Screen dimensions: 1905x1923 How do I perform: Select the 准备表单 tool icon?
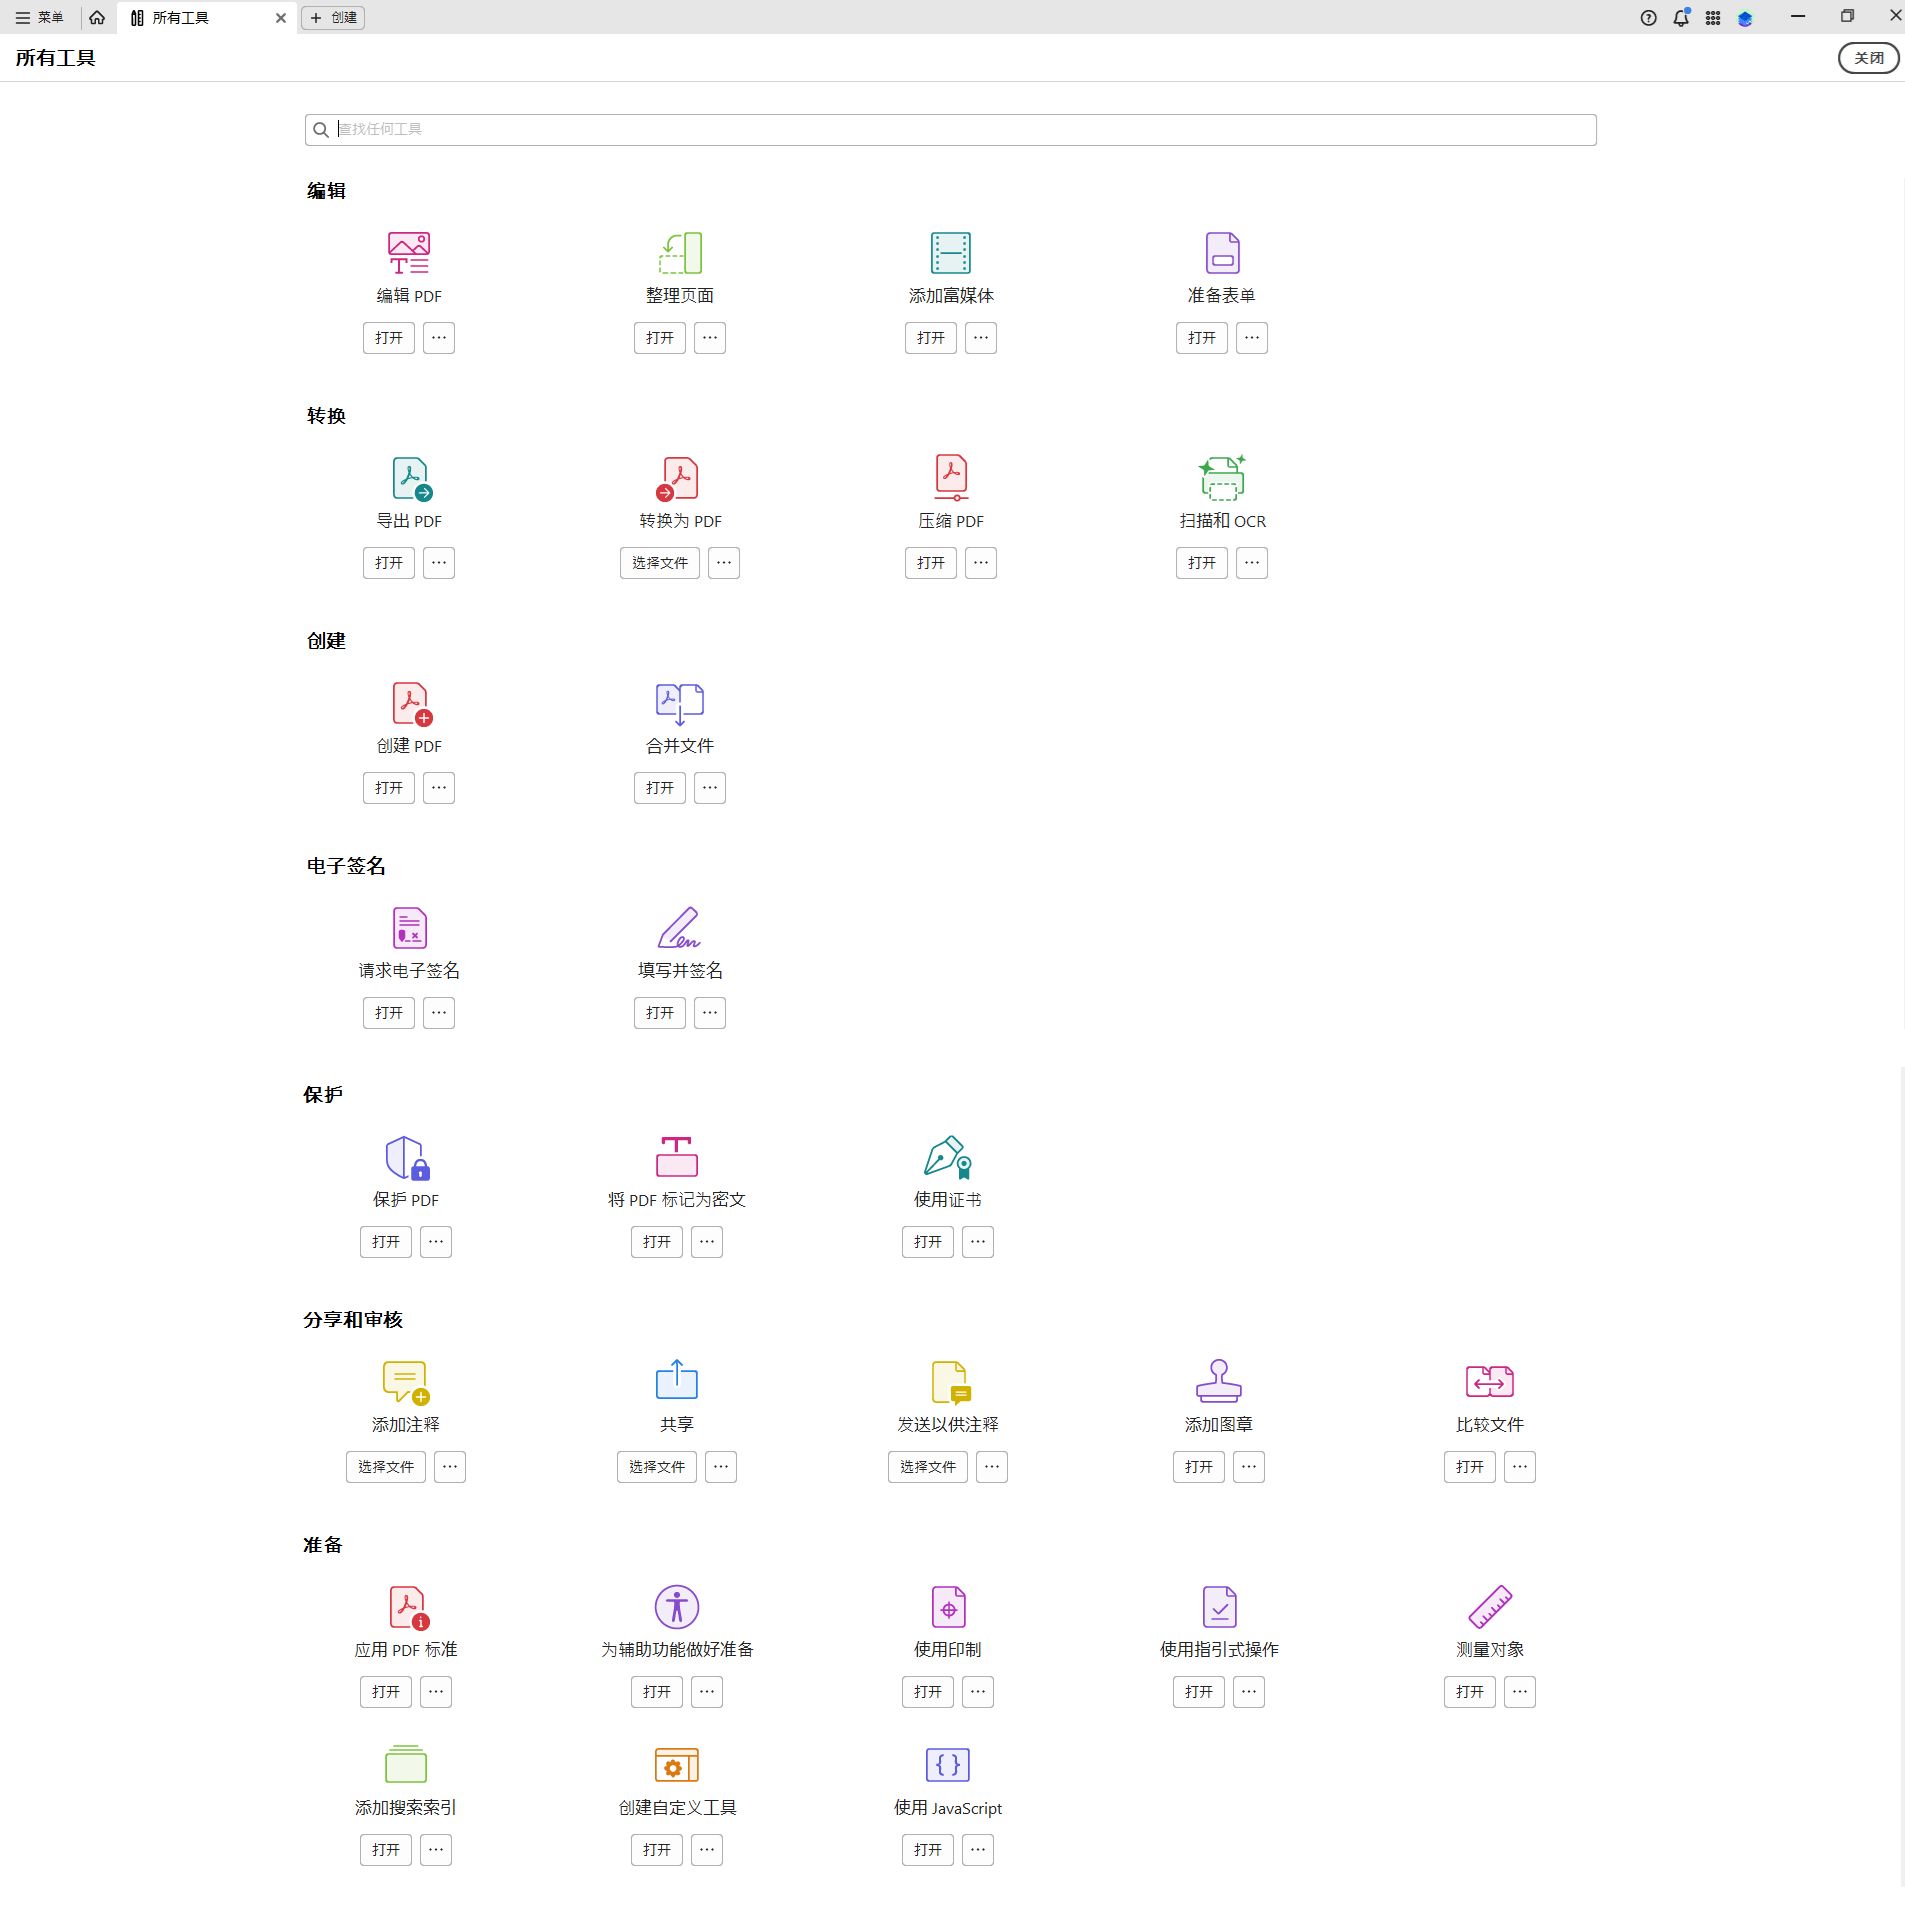(x=1222, y=252)
